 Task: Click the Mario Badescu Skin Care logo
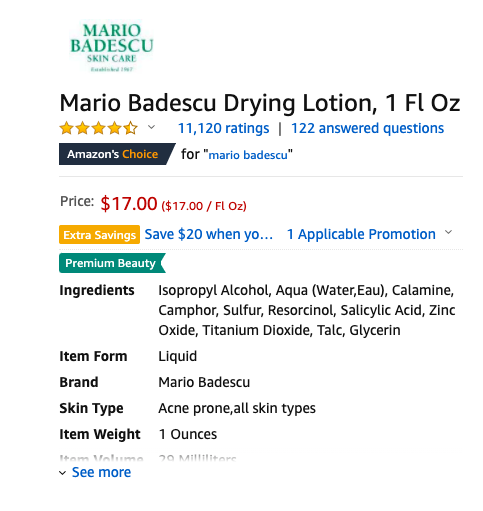(x=112, y=47)
